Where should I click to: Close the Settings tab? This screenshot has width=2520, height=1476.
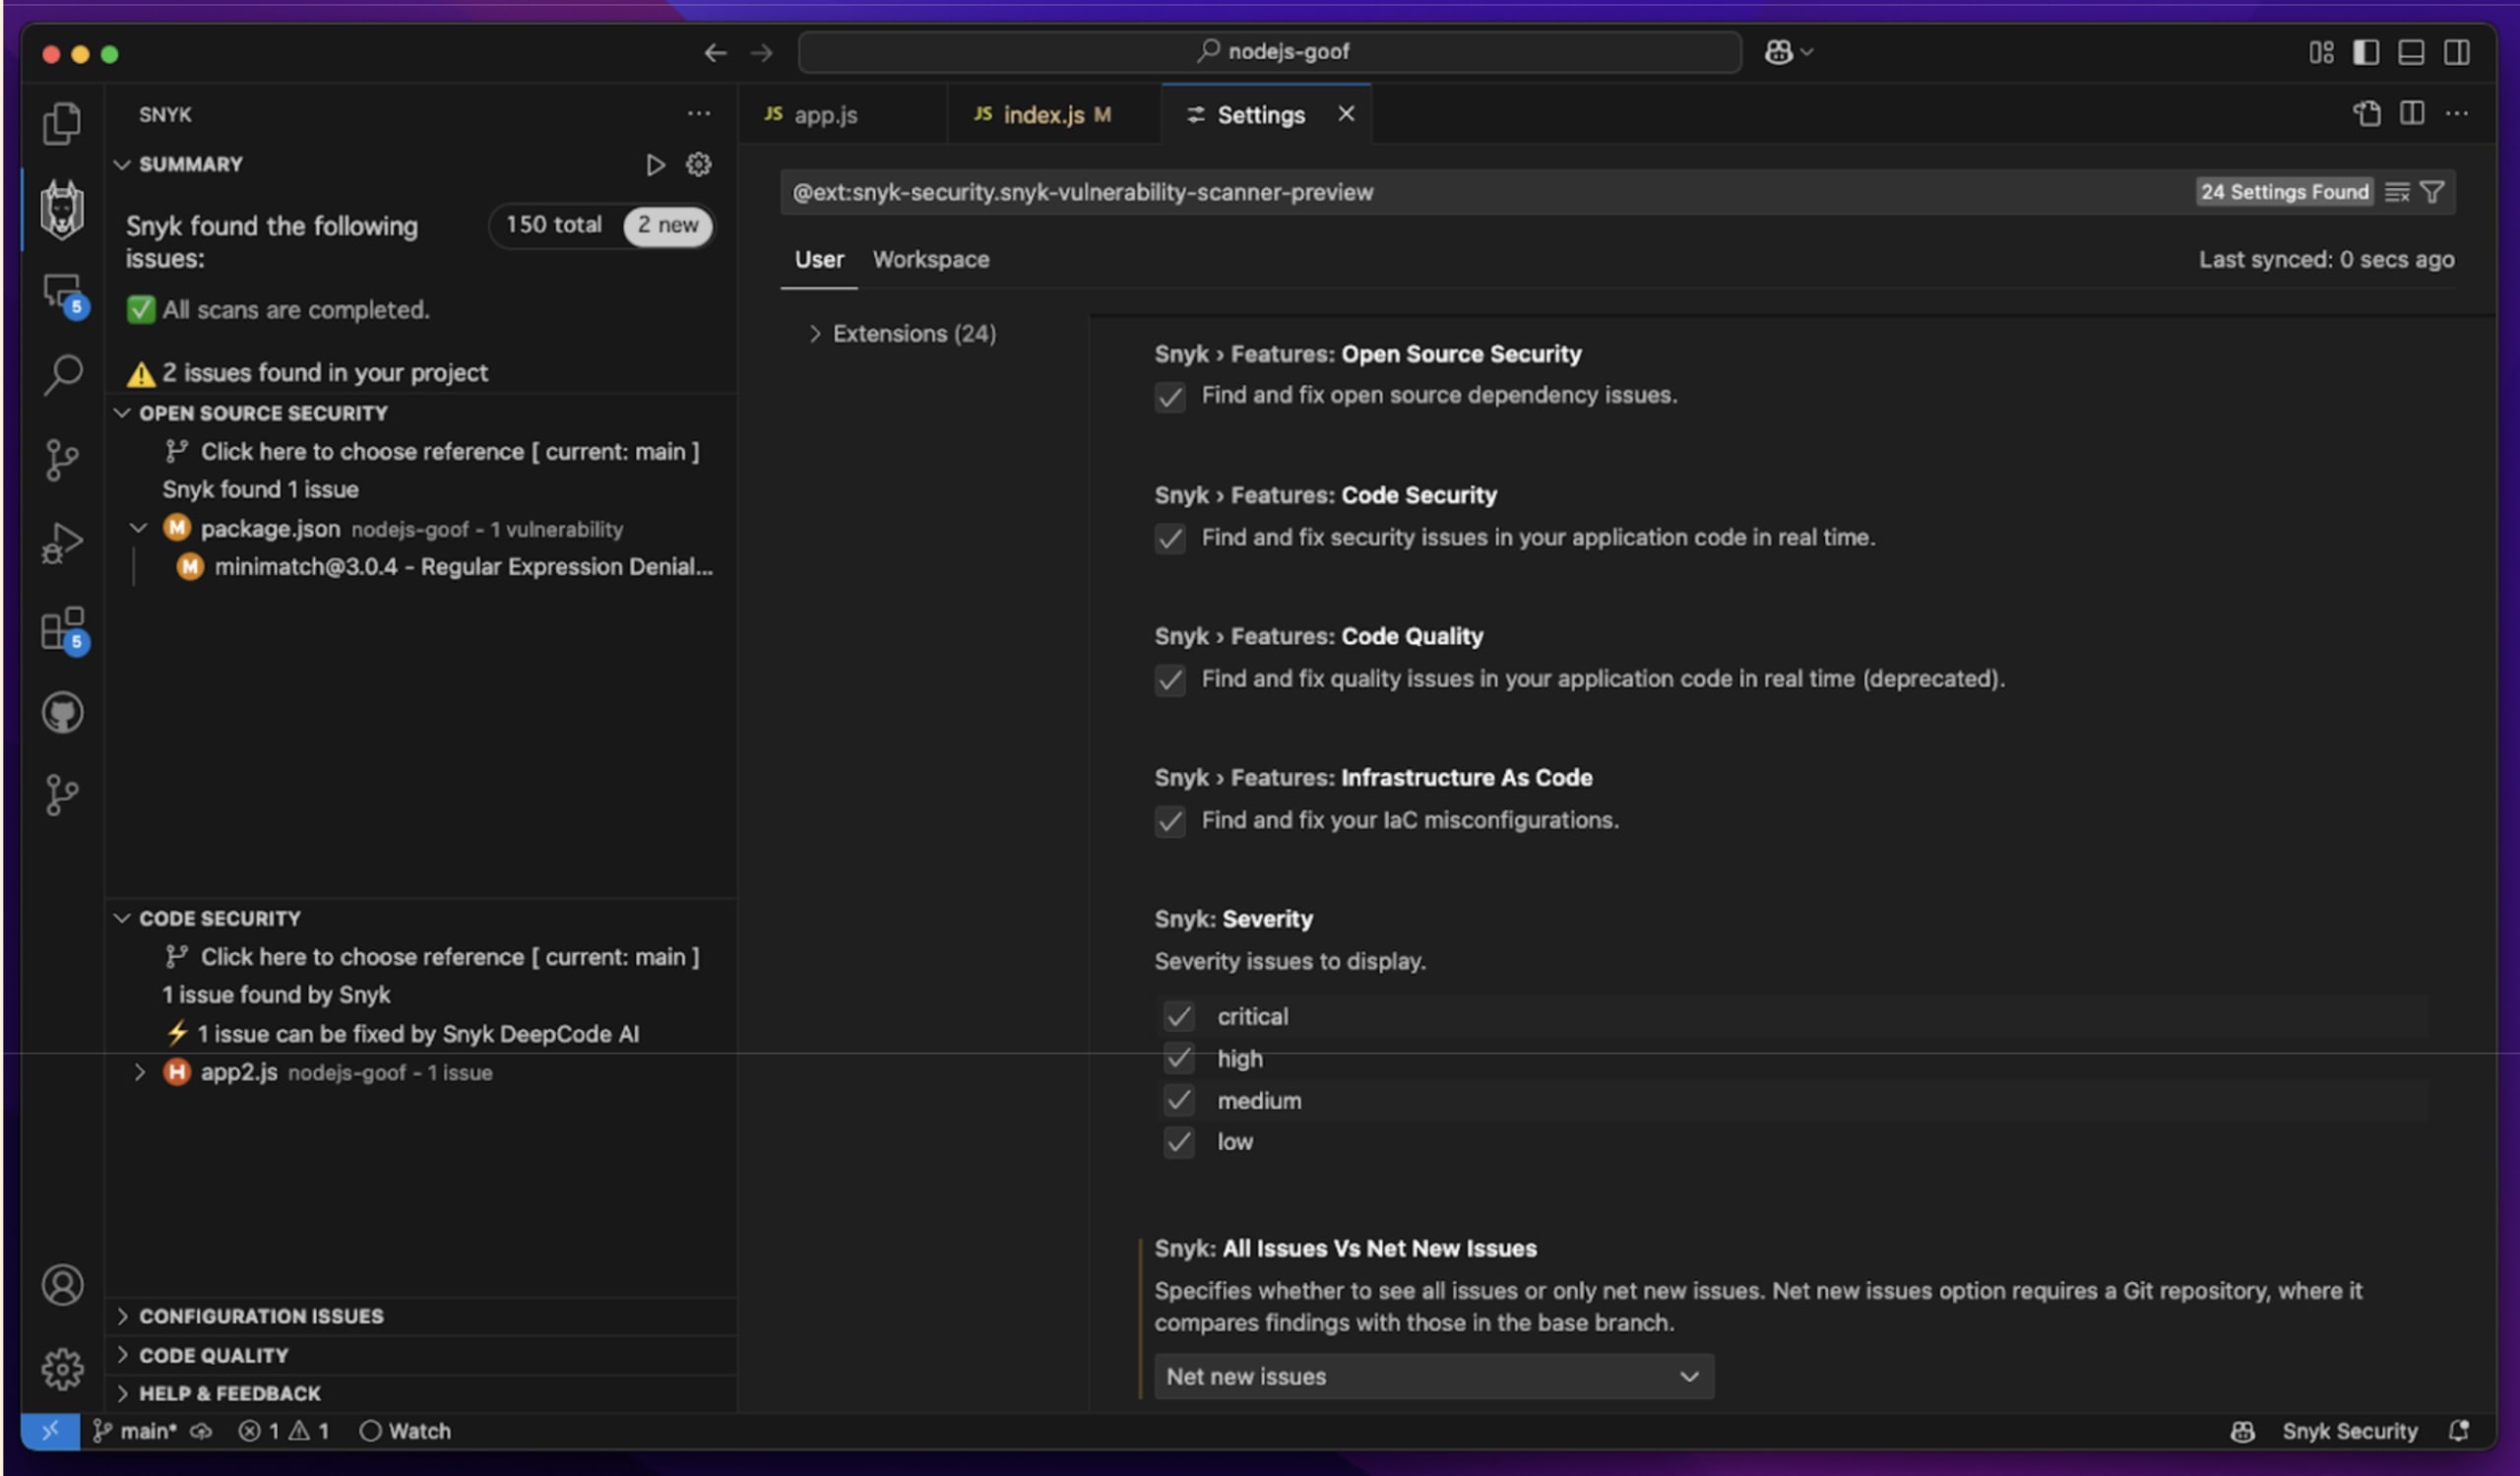coord(1346,114)
